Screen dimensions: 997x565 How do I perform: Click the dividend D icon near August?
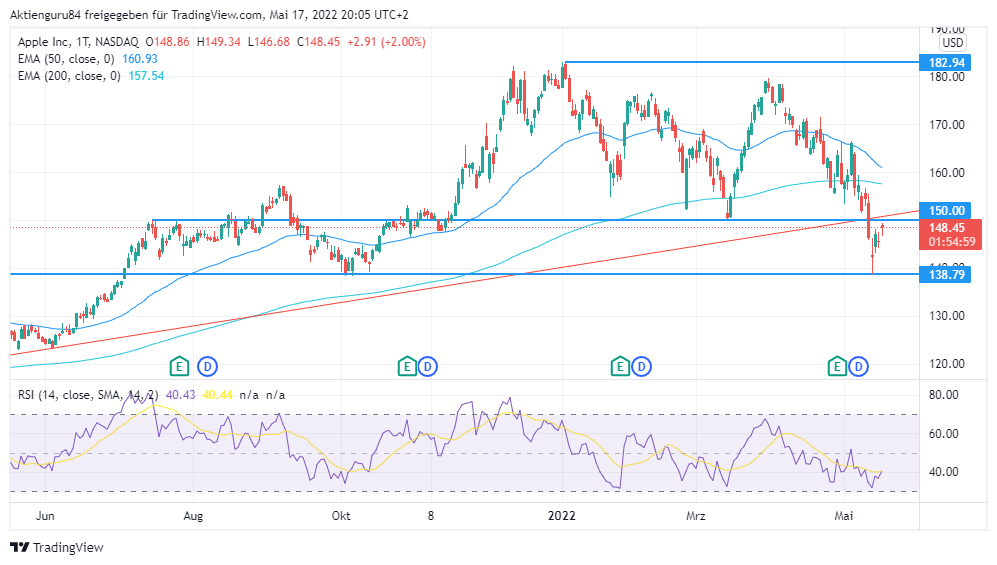pyautogui.click(x=207, y=366)
